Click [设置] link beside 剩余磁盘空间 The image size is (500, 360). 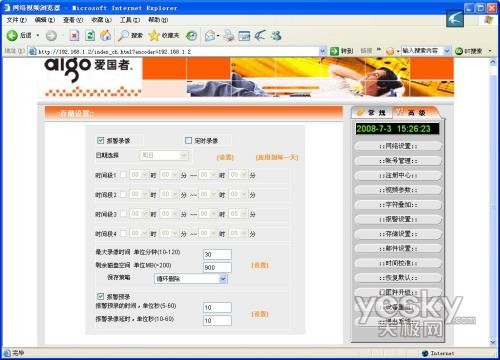(x=260, y=265)
